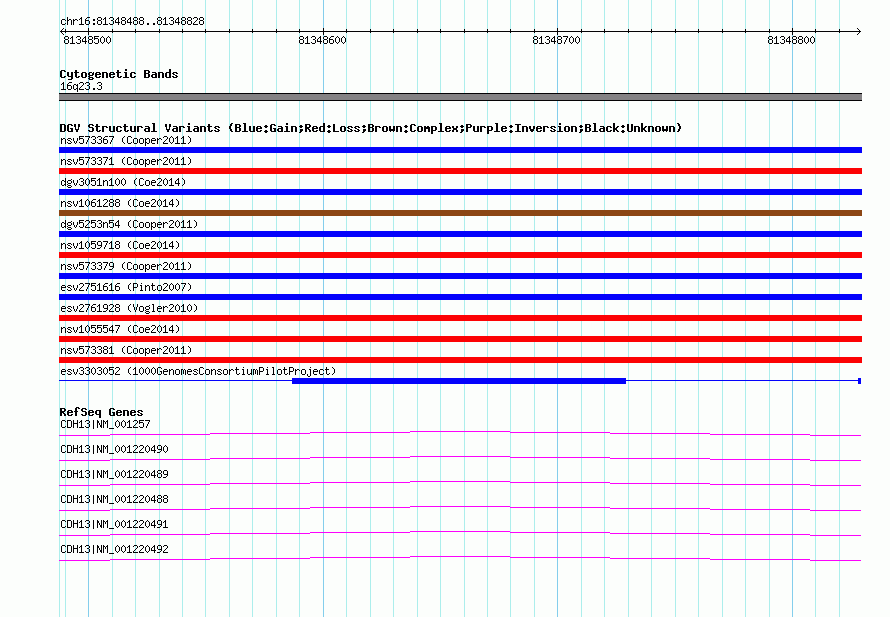Viewport: 890px width, 617px height.
Task: Click ruler tick label 81348800
Action: tap(791, 40)
